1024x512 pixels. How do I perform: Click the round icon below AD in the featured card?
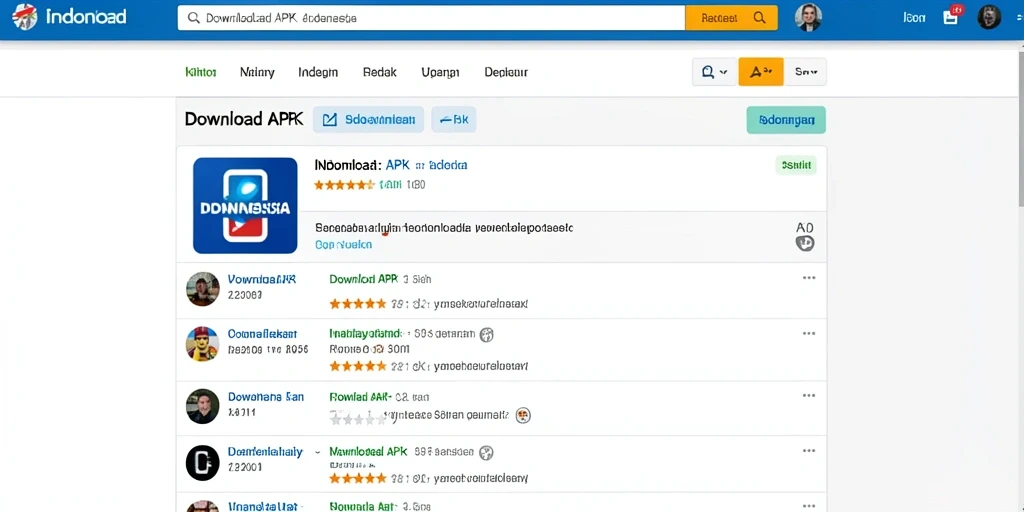805,244
